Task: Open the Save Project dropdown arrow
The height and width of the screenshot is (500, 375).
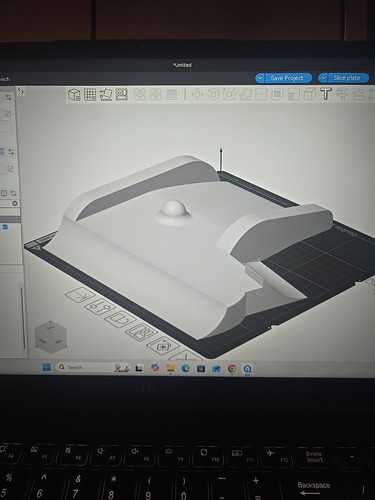Action: click(260, 78)
